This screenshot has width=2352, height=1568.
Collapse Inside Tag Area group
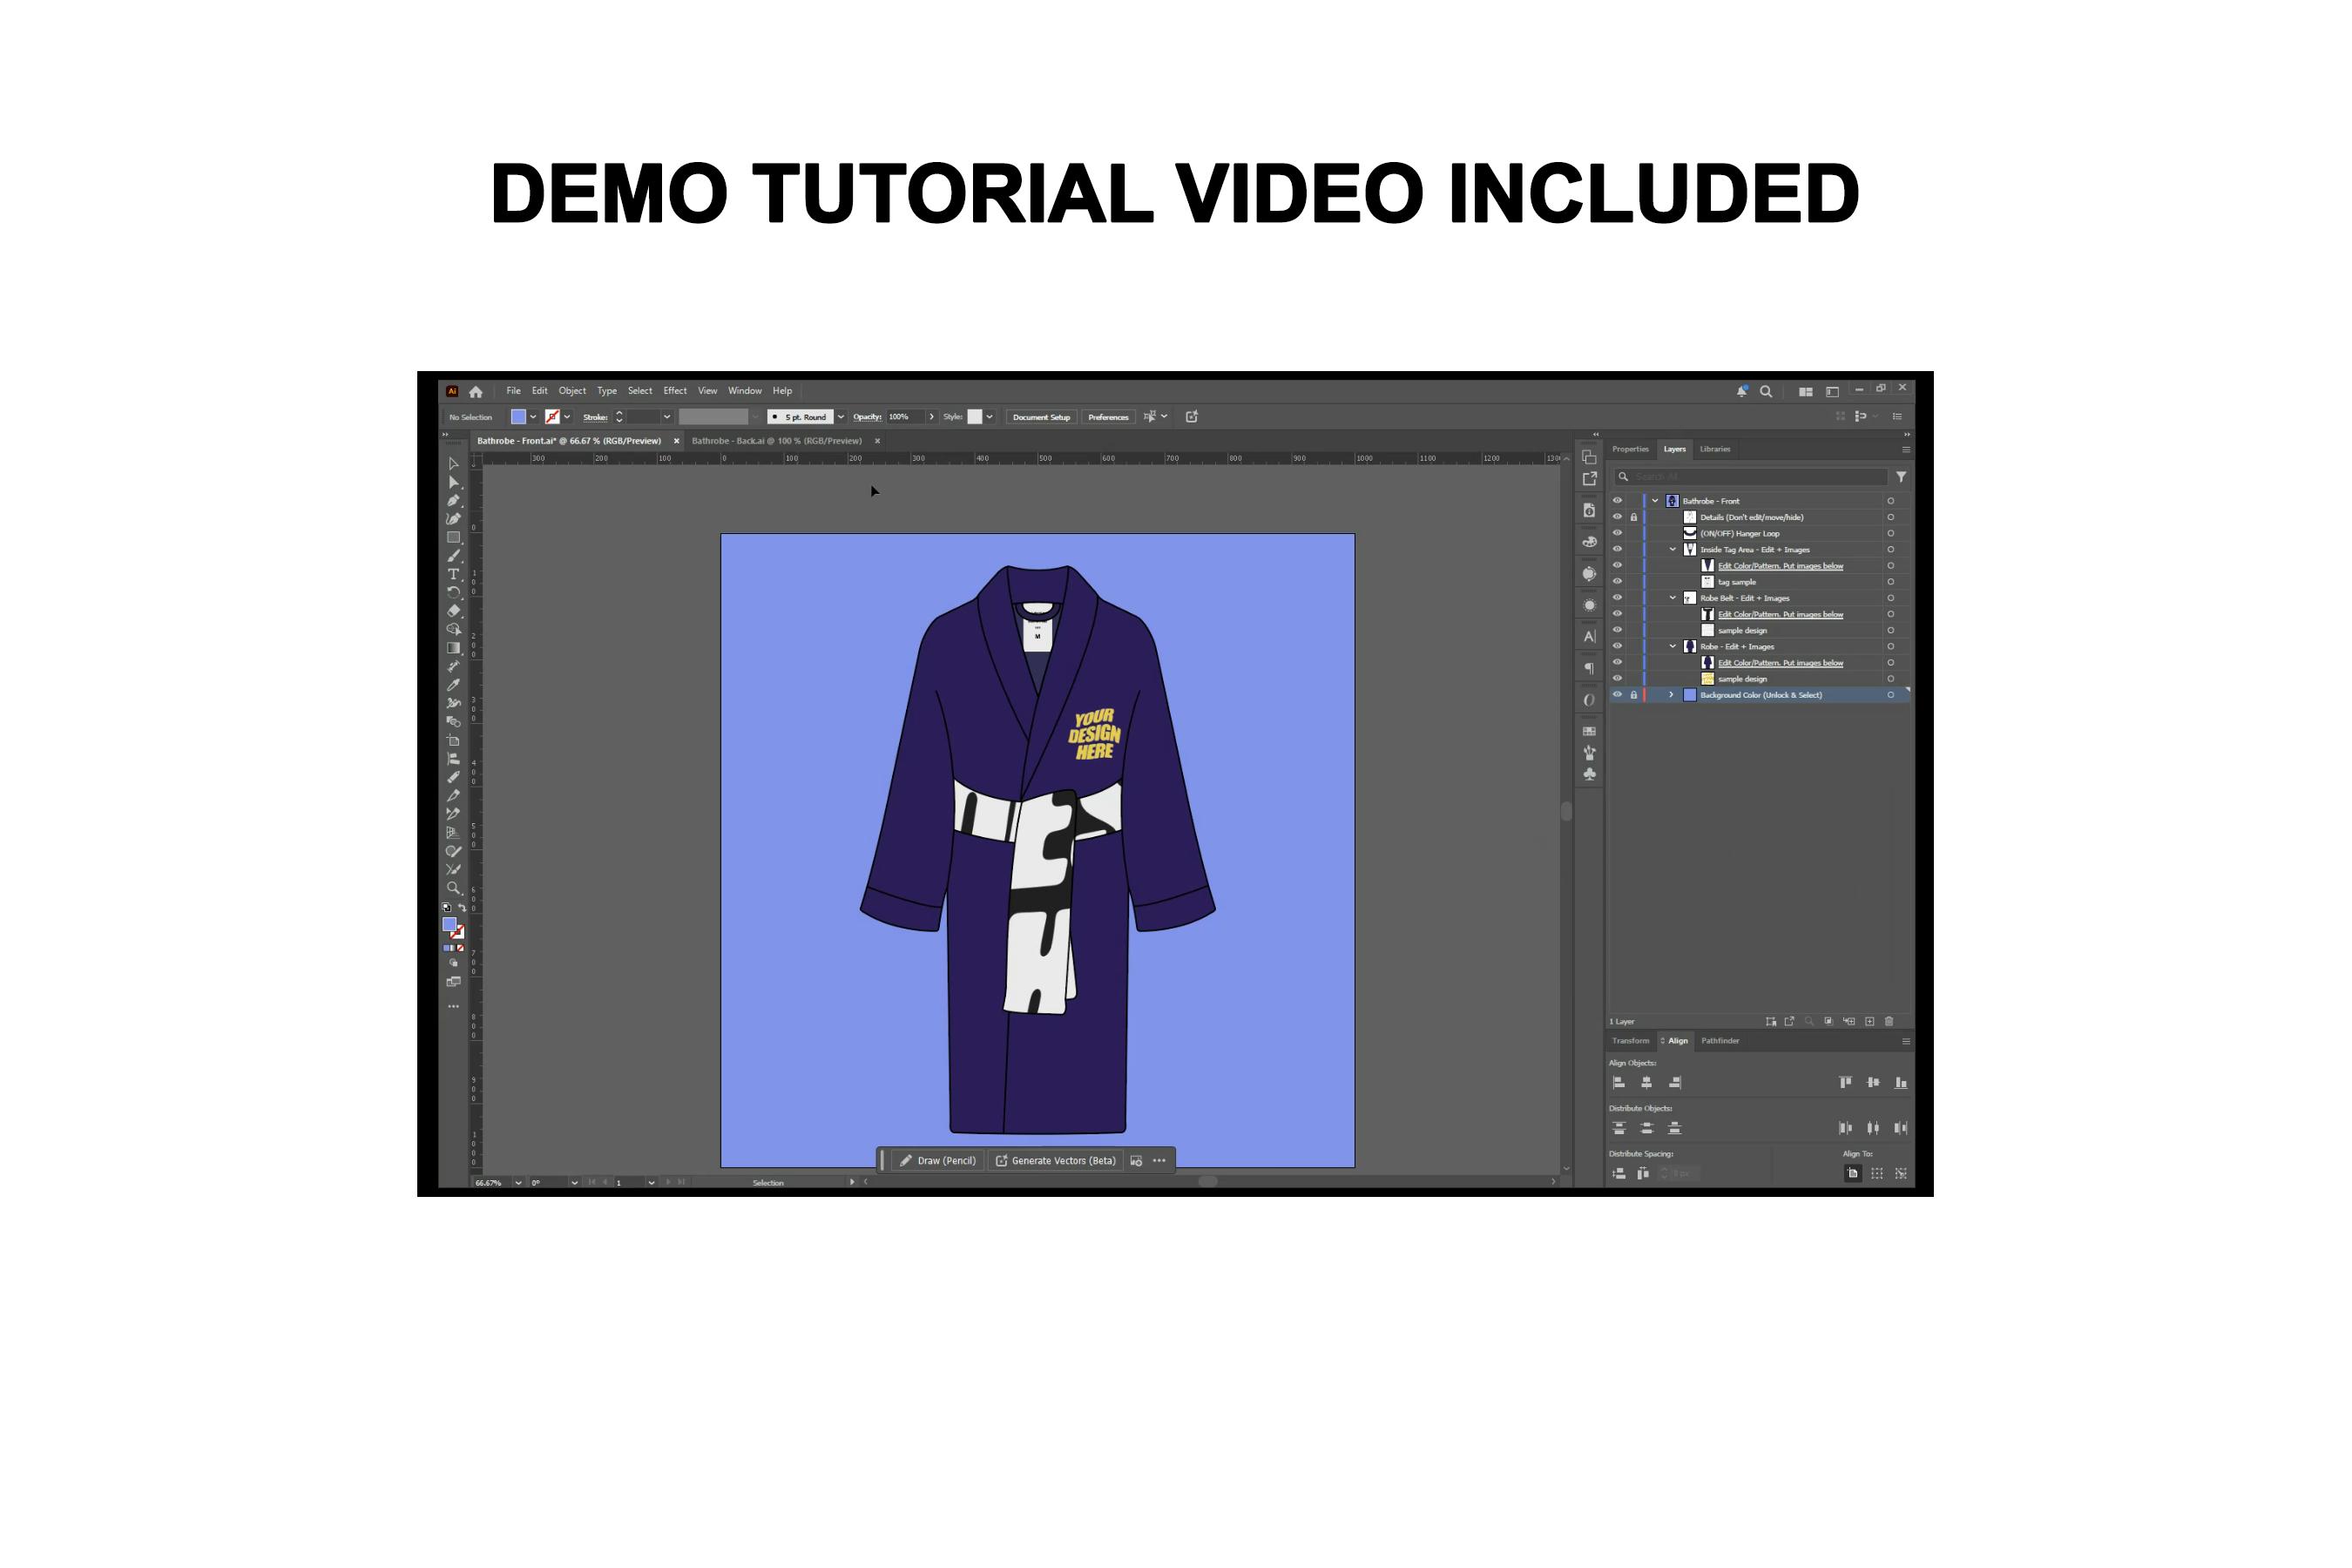[1672, 549]
